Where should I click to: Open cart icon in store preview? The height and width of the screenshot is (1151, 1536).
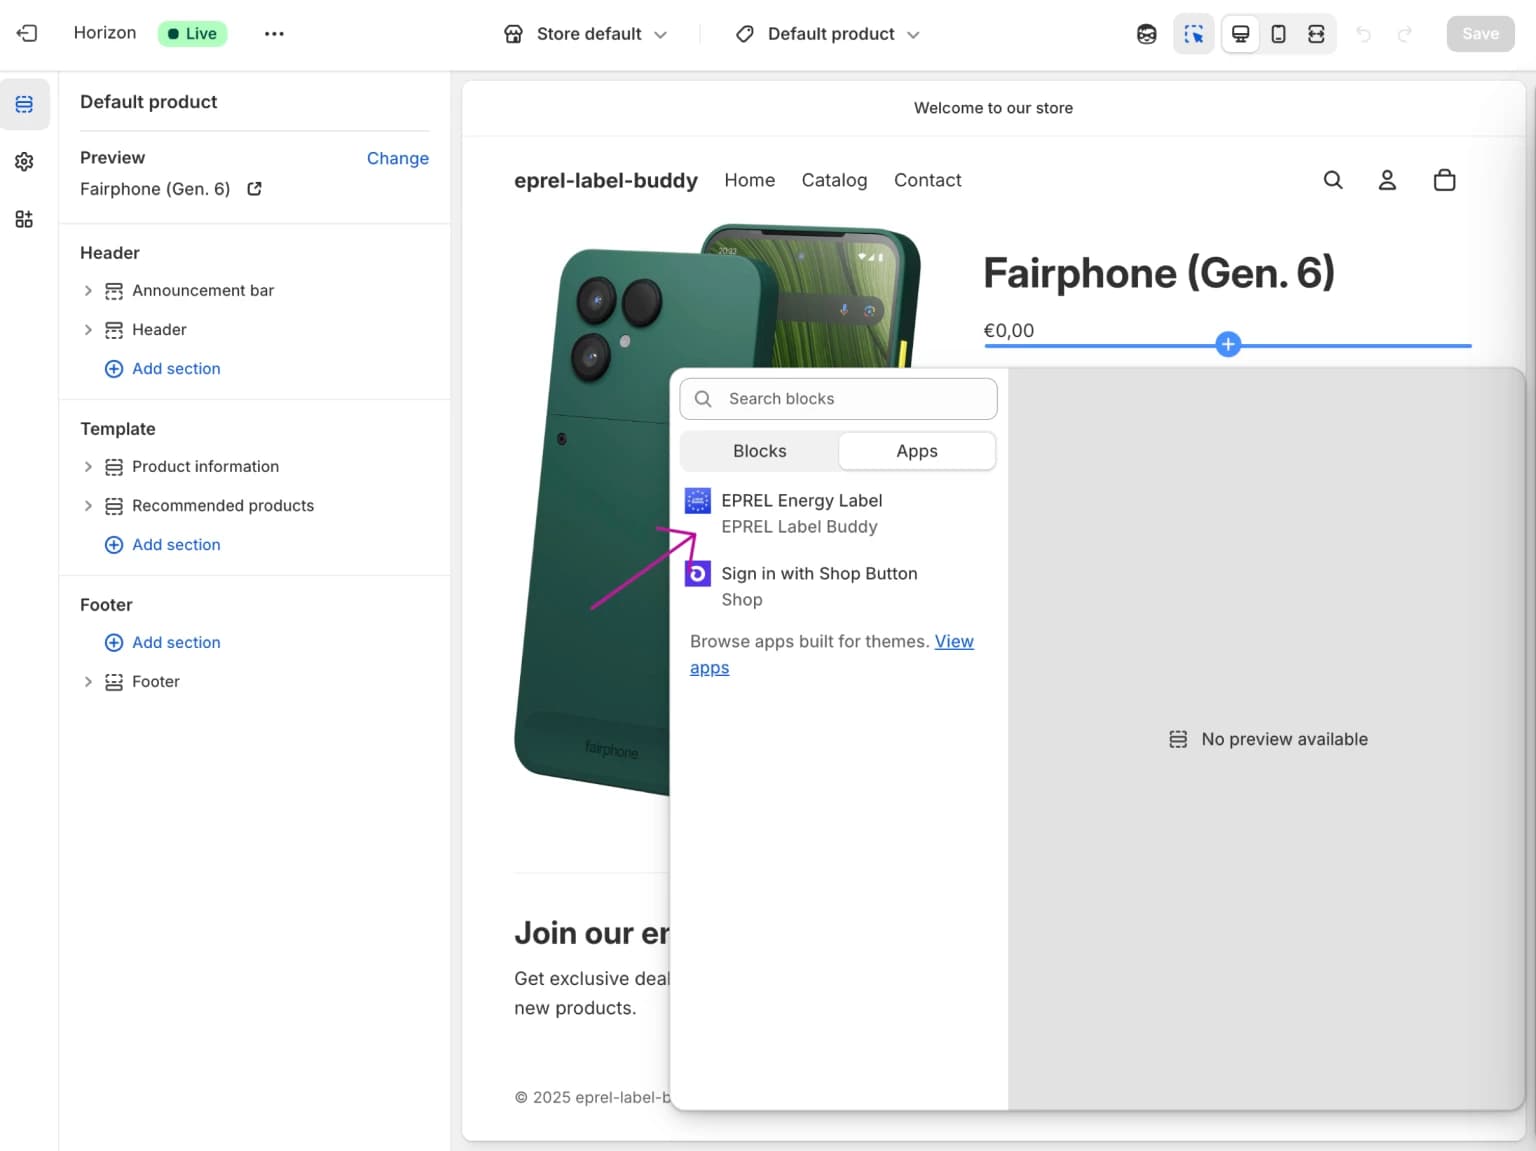[x=1444, y=180]
